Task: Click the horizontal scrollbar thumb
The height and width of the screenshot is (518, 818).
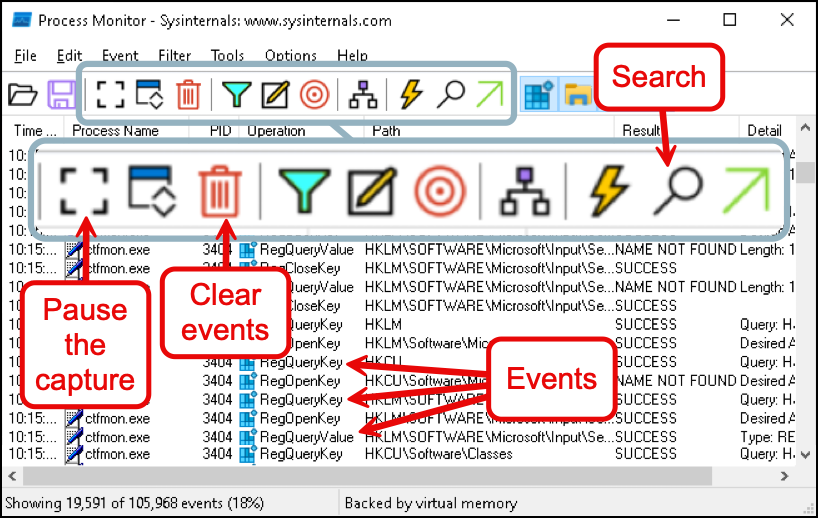Action: [368, 476]
